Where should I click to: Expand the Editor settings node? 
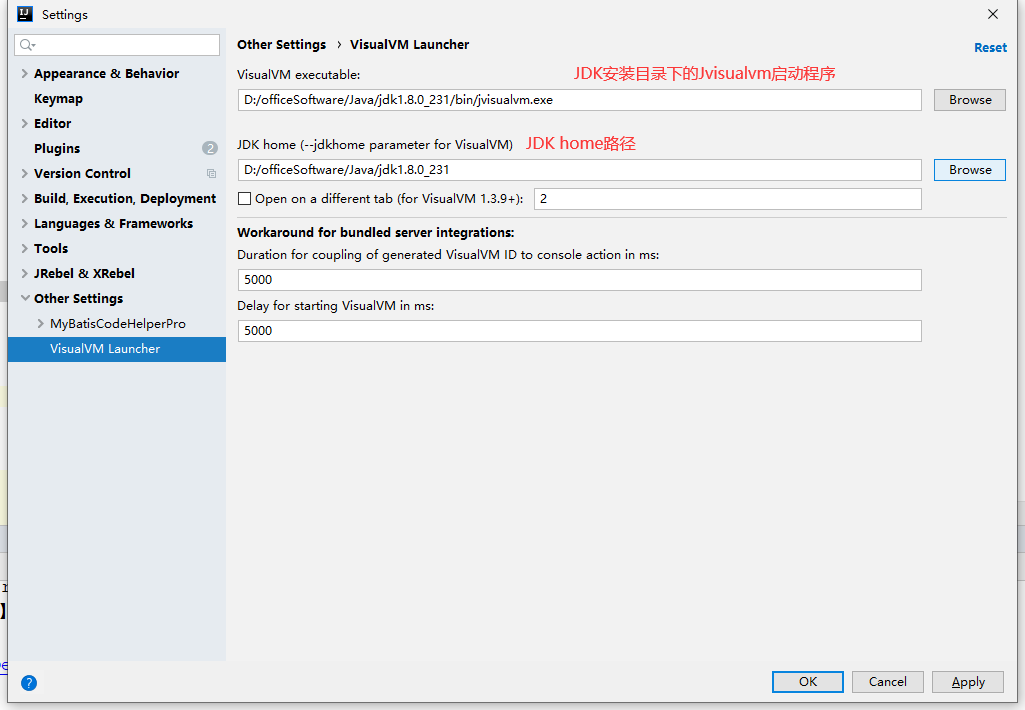pos(25,124)
